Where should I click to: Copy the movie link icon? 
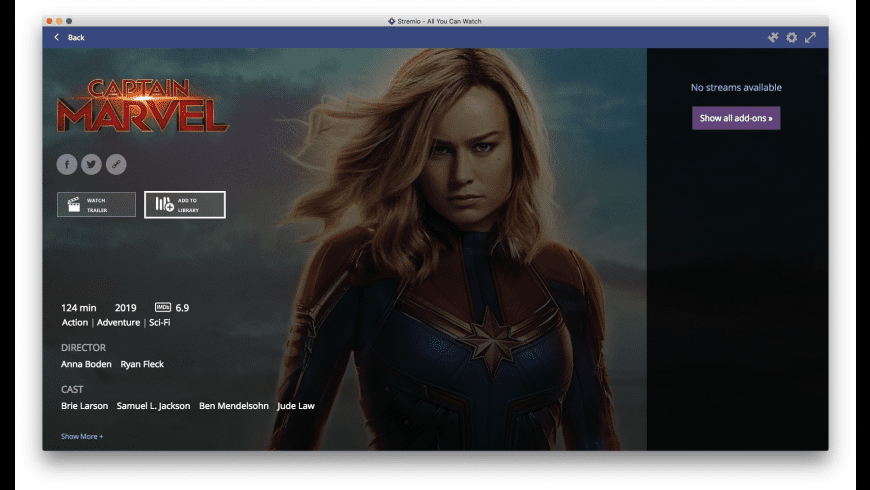[x=116, y=164]
